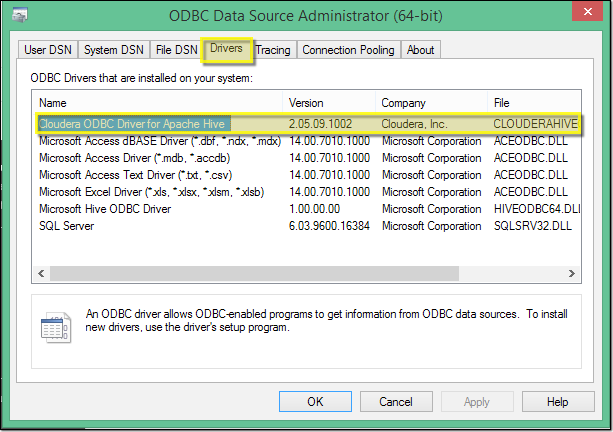The height and width of the screenshot is (432, 613).
Task: Click version 1.00.00.00 cell
Action: (314, 209)
